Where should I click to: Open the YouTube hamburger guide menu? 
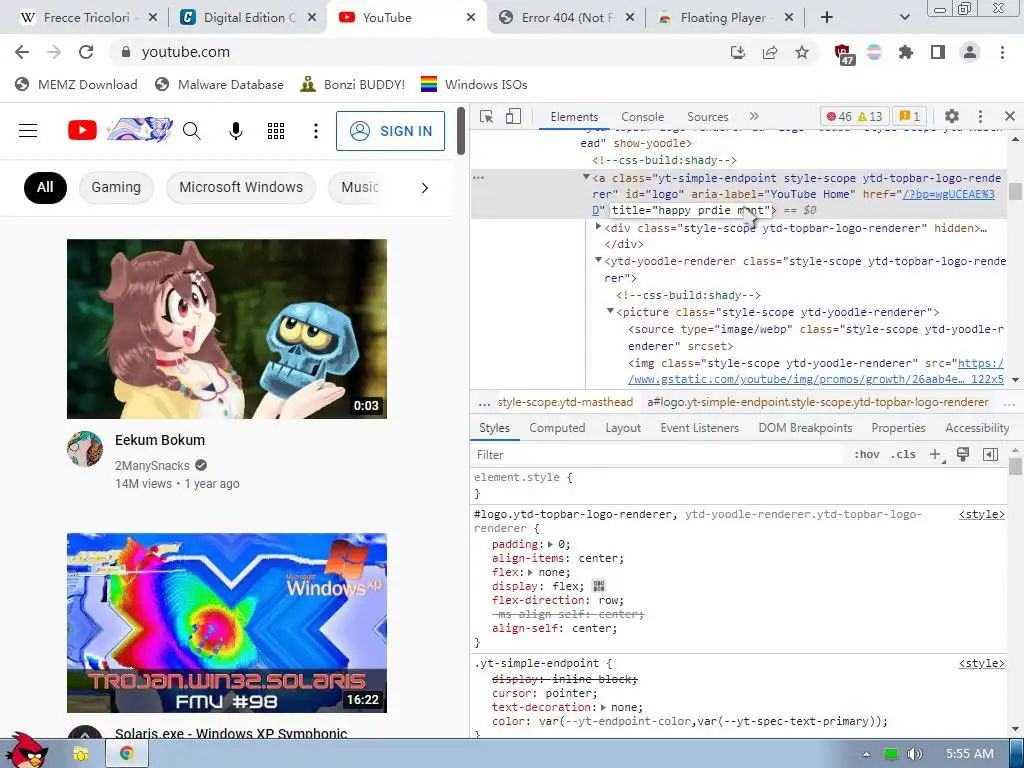point(28,131)
